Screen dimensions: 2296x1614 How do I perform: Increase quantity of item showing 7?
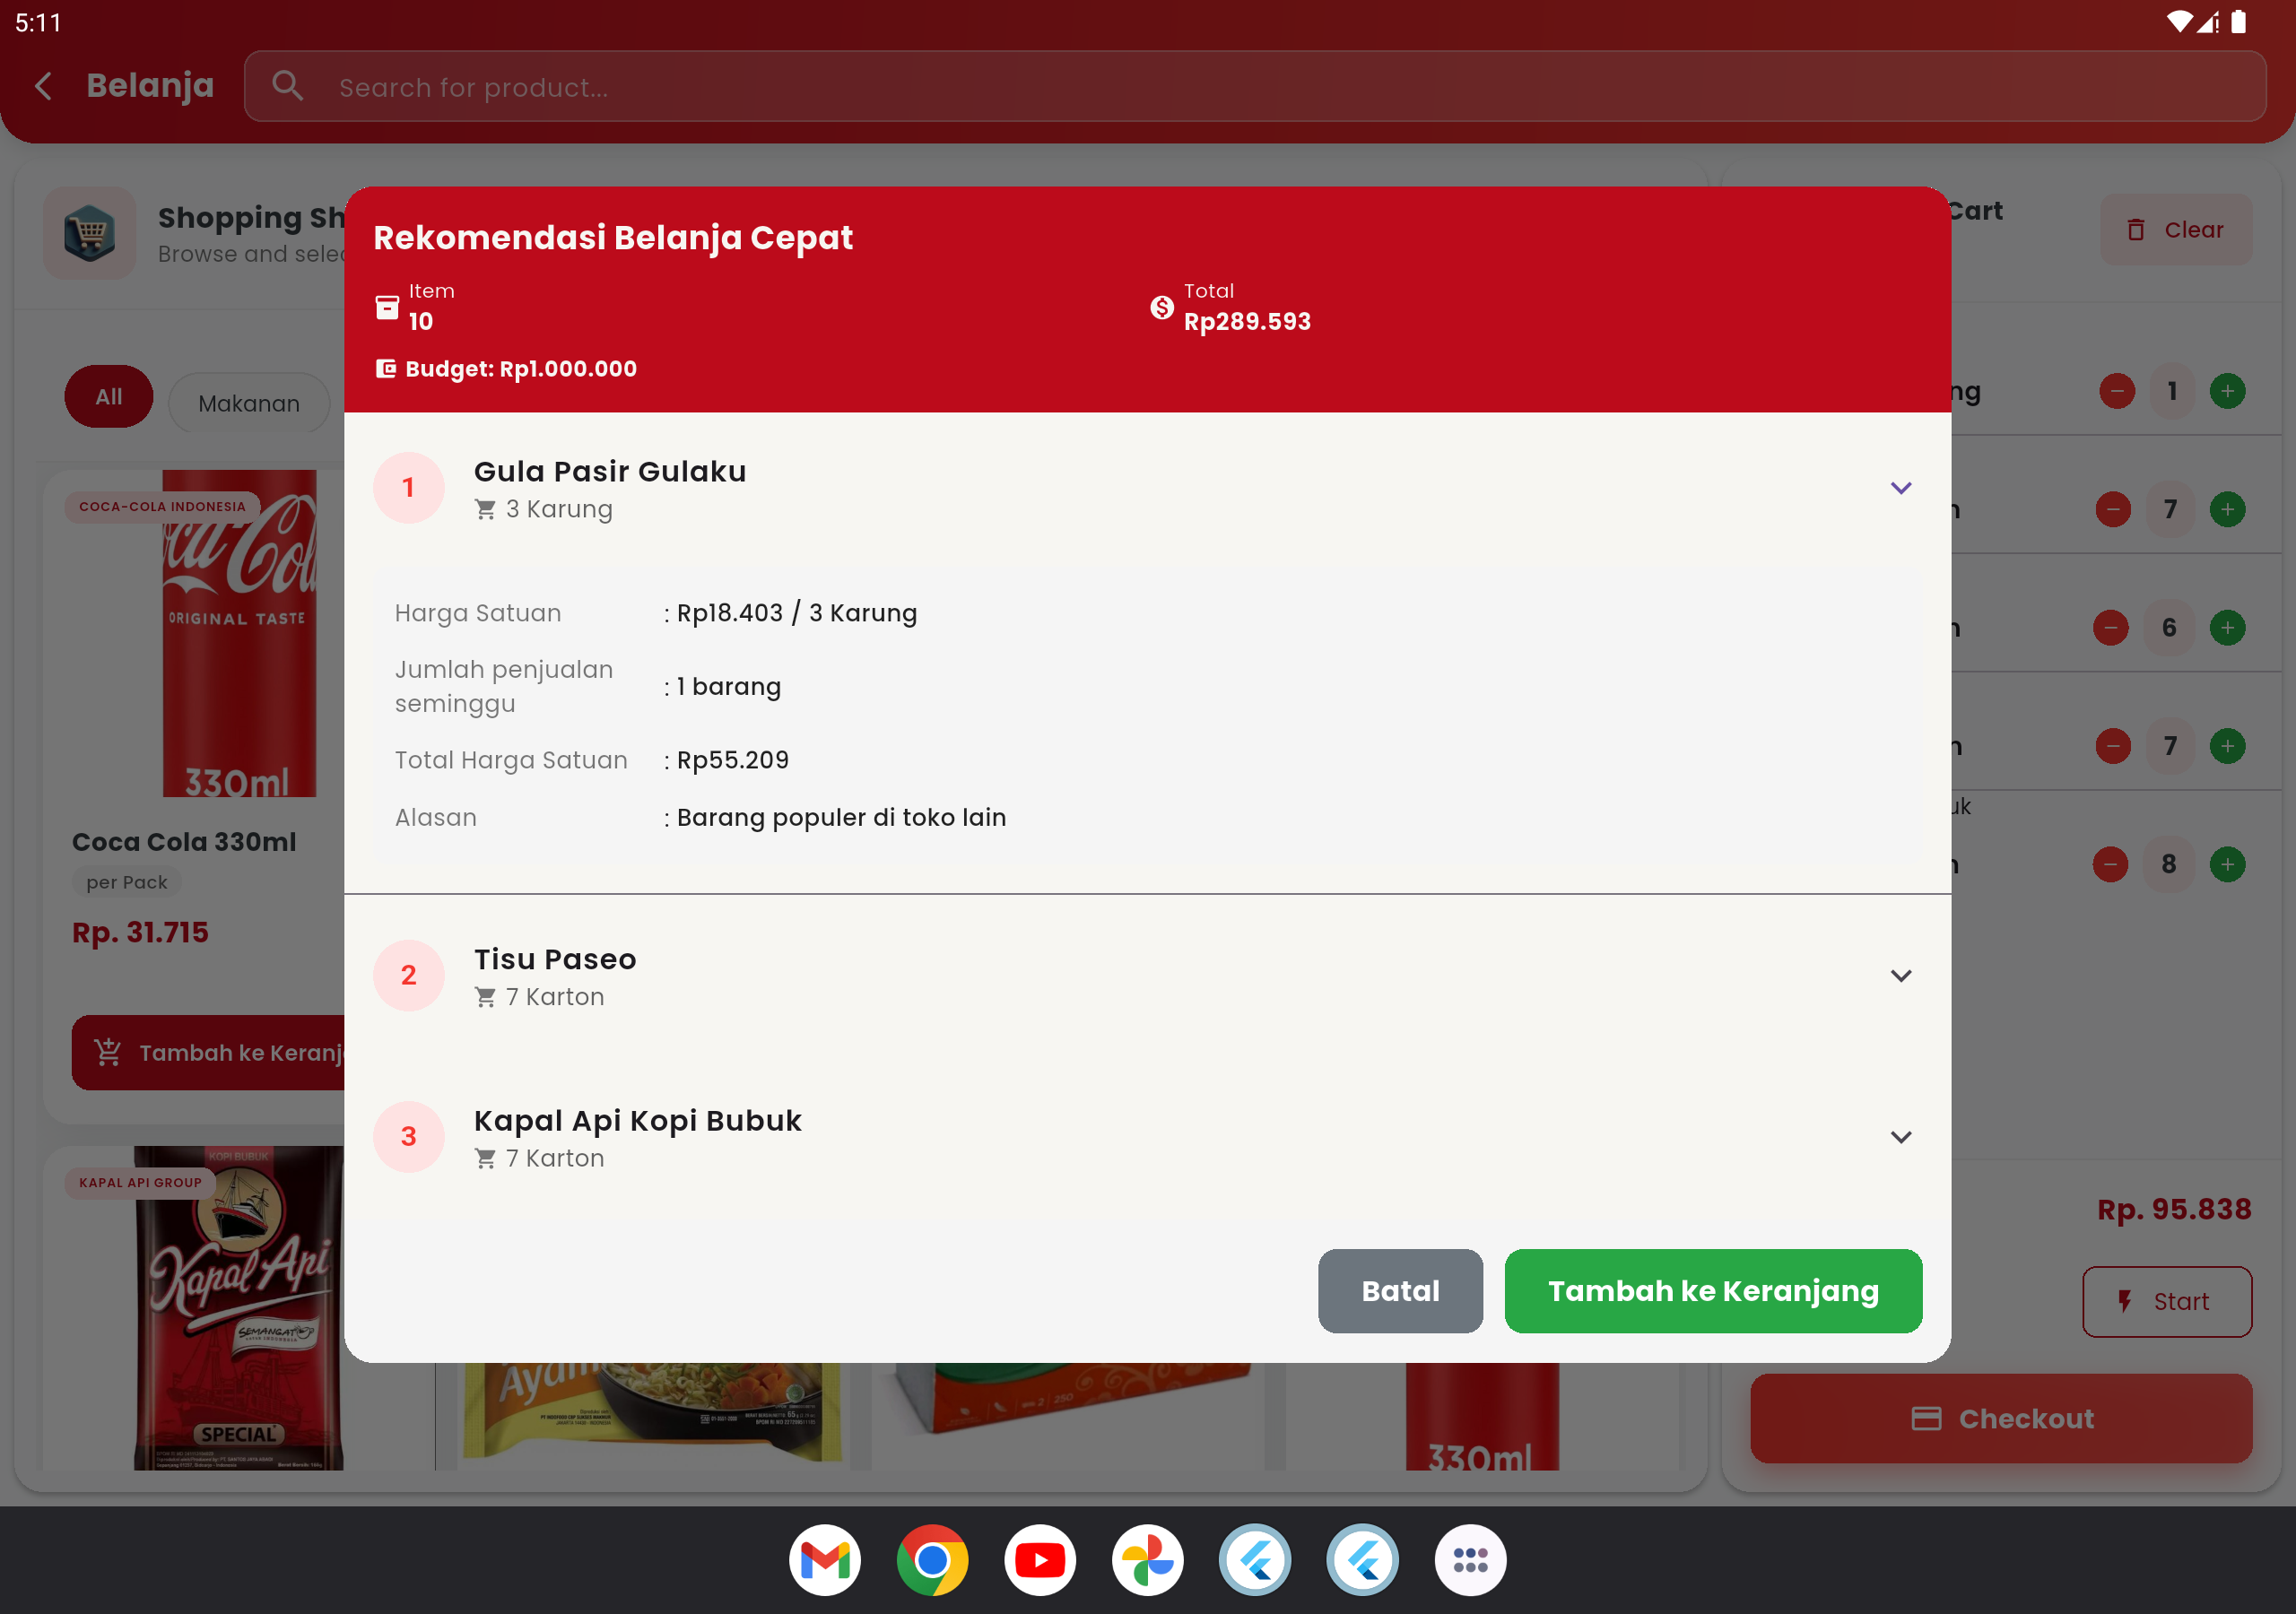[x=2228, y=509]
